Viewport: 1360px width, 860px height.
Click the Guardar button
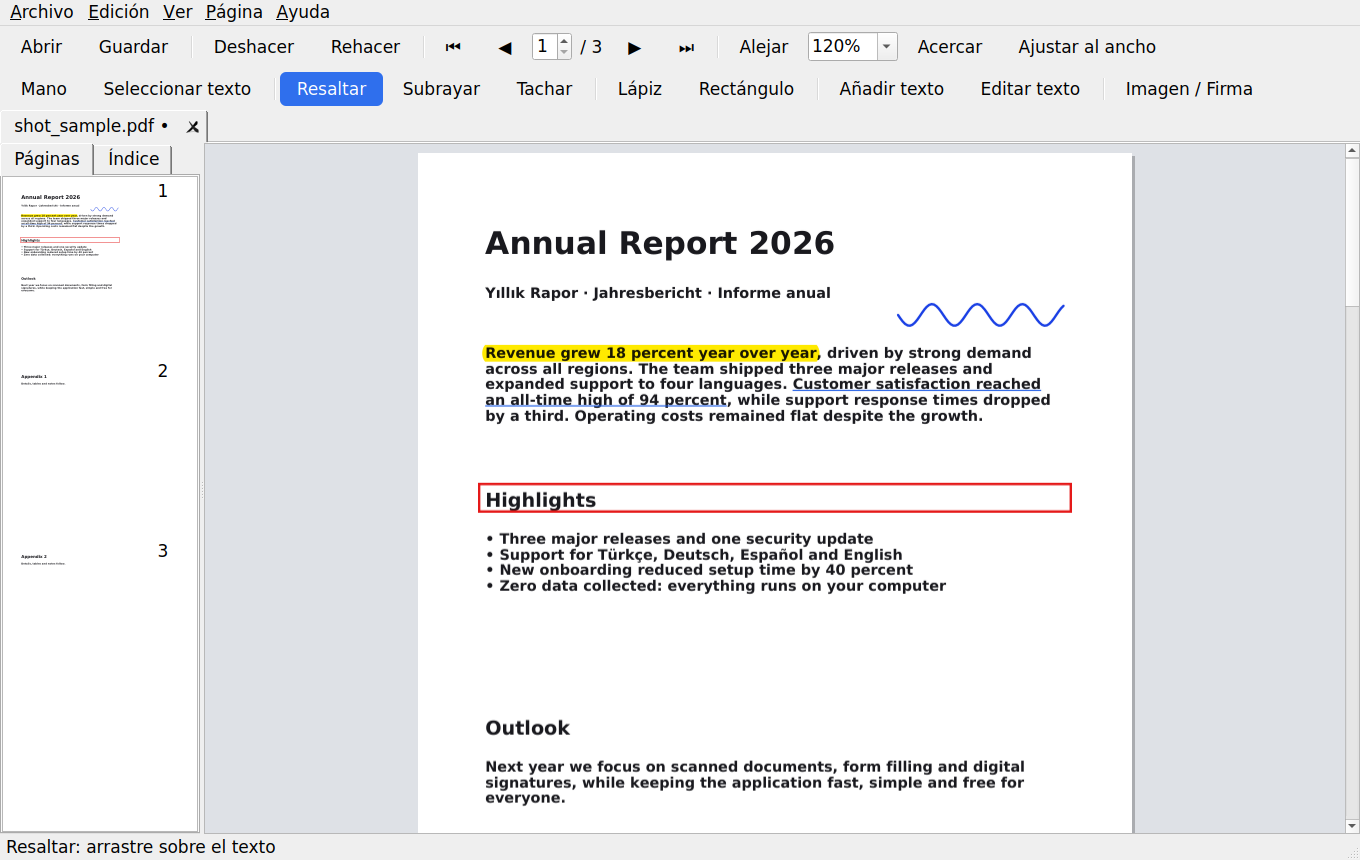tap(133, 47)
